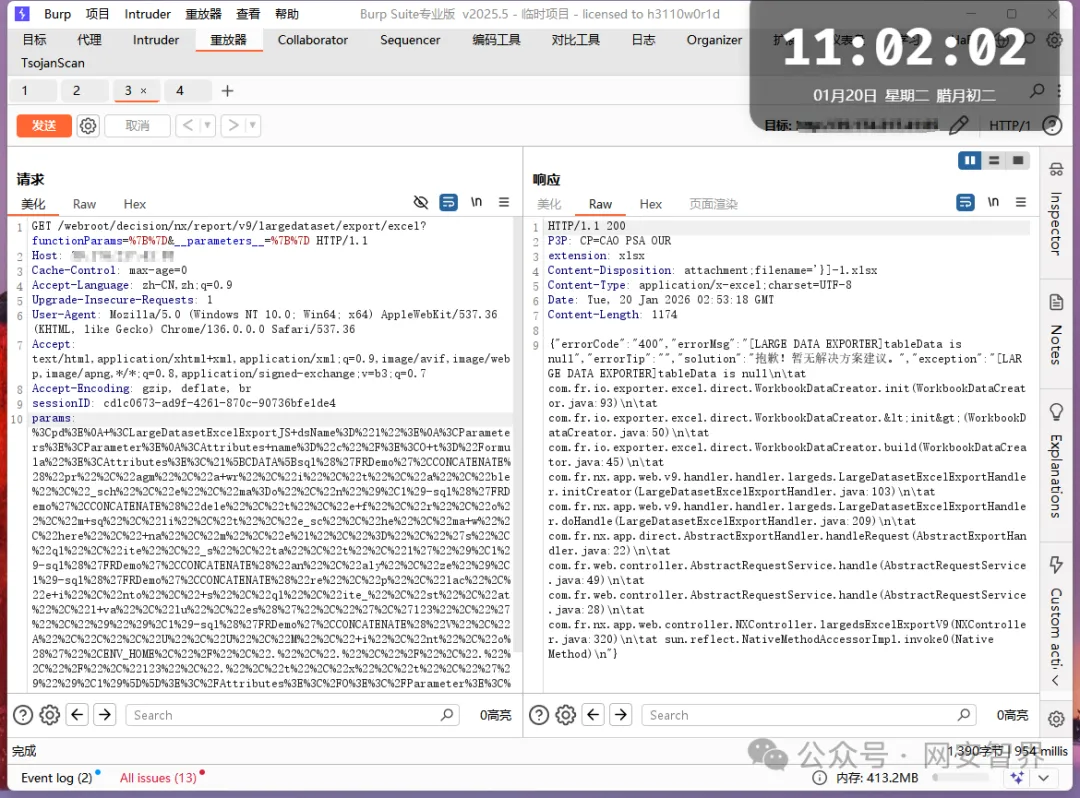Open response panel options menu
Screen dimensions: 1080x798
[x=1021, y=202]
